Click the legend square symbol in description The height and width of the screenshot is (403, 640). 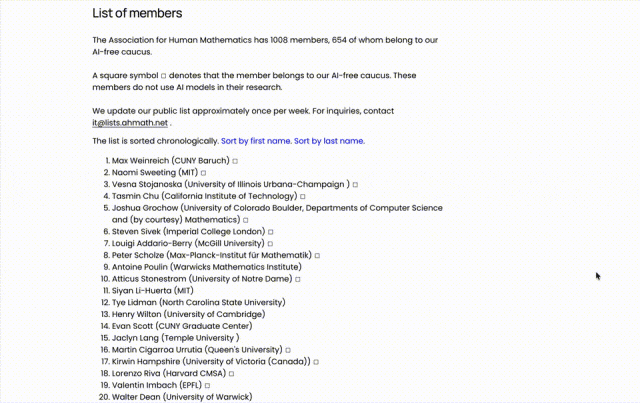pos(163,76)
